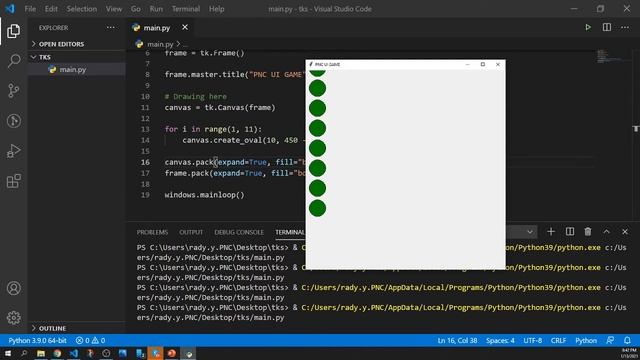Maximize the terminal panel with up chevron
Screen dimensions: 640x360
click(x=607, y=232)
